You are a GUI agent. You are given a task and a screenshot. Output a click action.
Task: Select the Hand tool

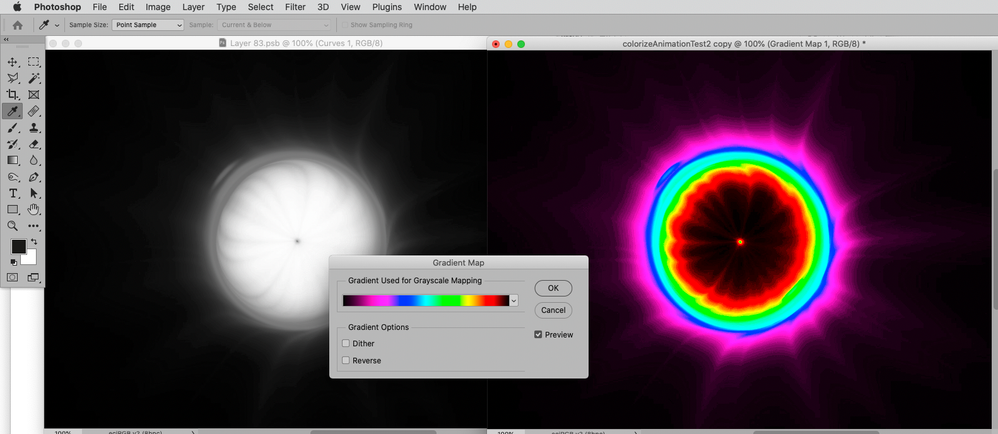(x=34, y=209)
